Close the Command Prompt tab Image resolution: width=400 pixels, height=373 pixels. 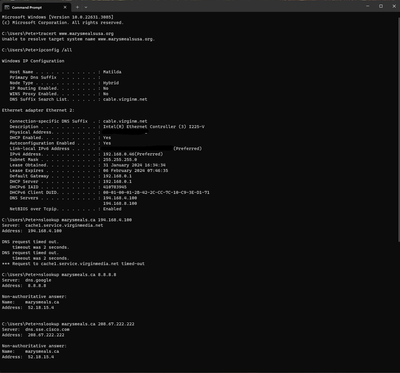pyautogui.click(x=65, y=7)
